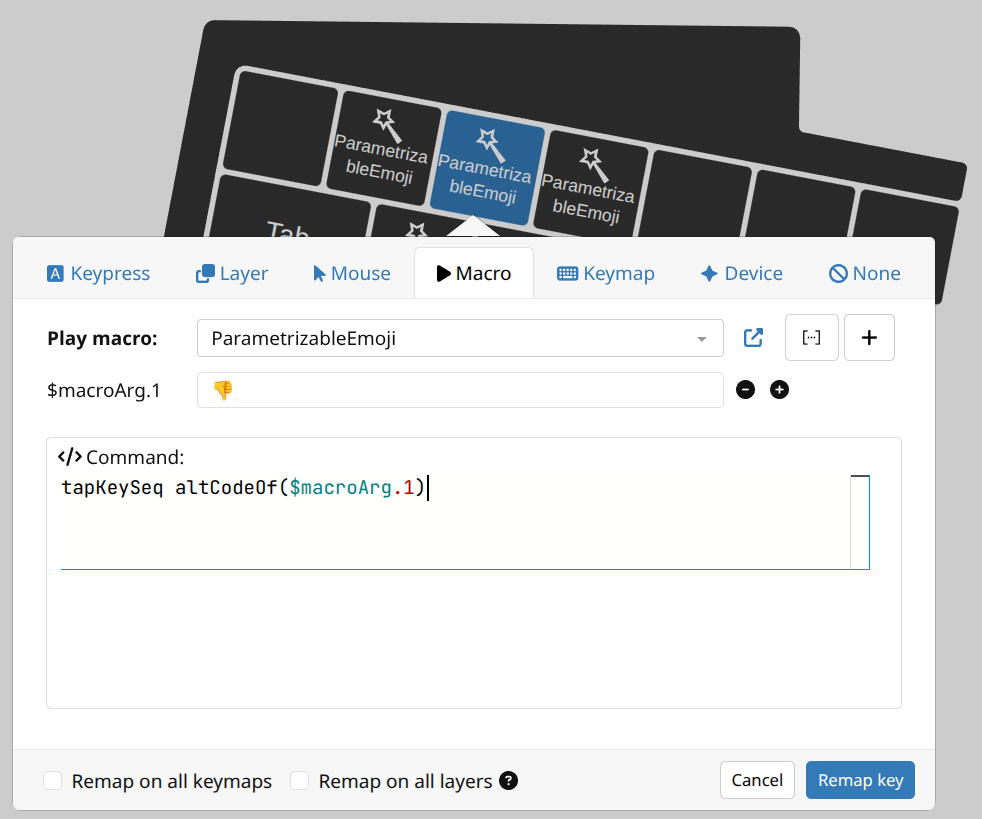The width and height of the screenshot is (982, 819).
Task: Enable Remap on all keymaps checkbox
Action: tap(54, 781)
